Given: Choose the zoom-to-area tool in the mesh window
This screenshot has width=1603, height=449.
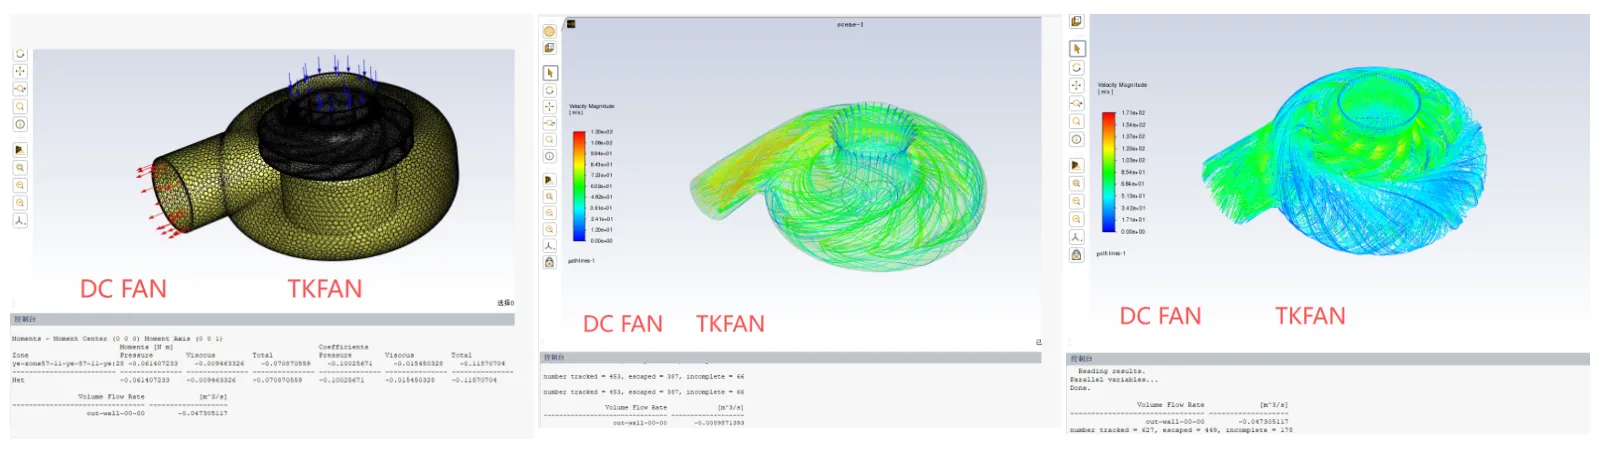Looking at the screenshot, I should pos(20,89).
